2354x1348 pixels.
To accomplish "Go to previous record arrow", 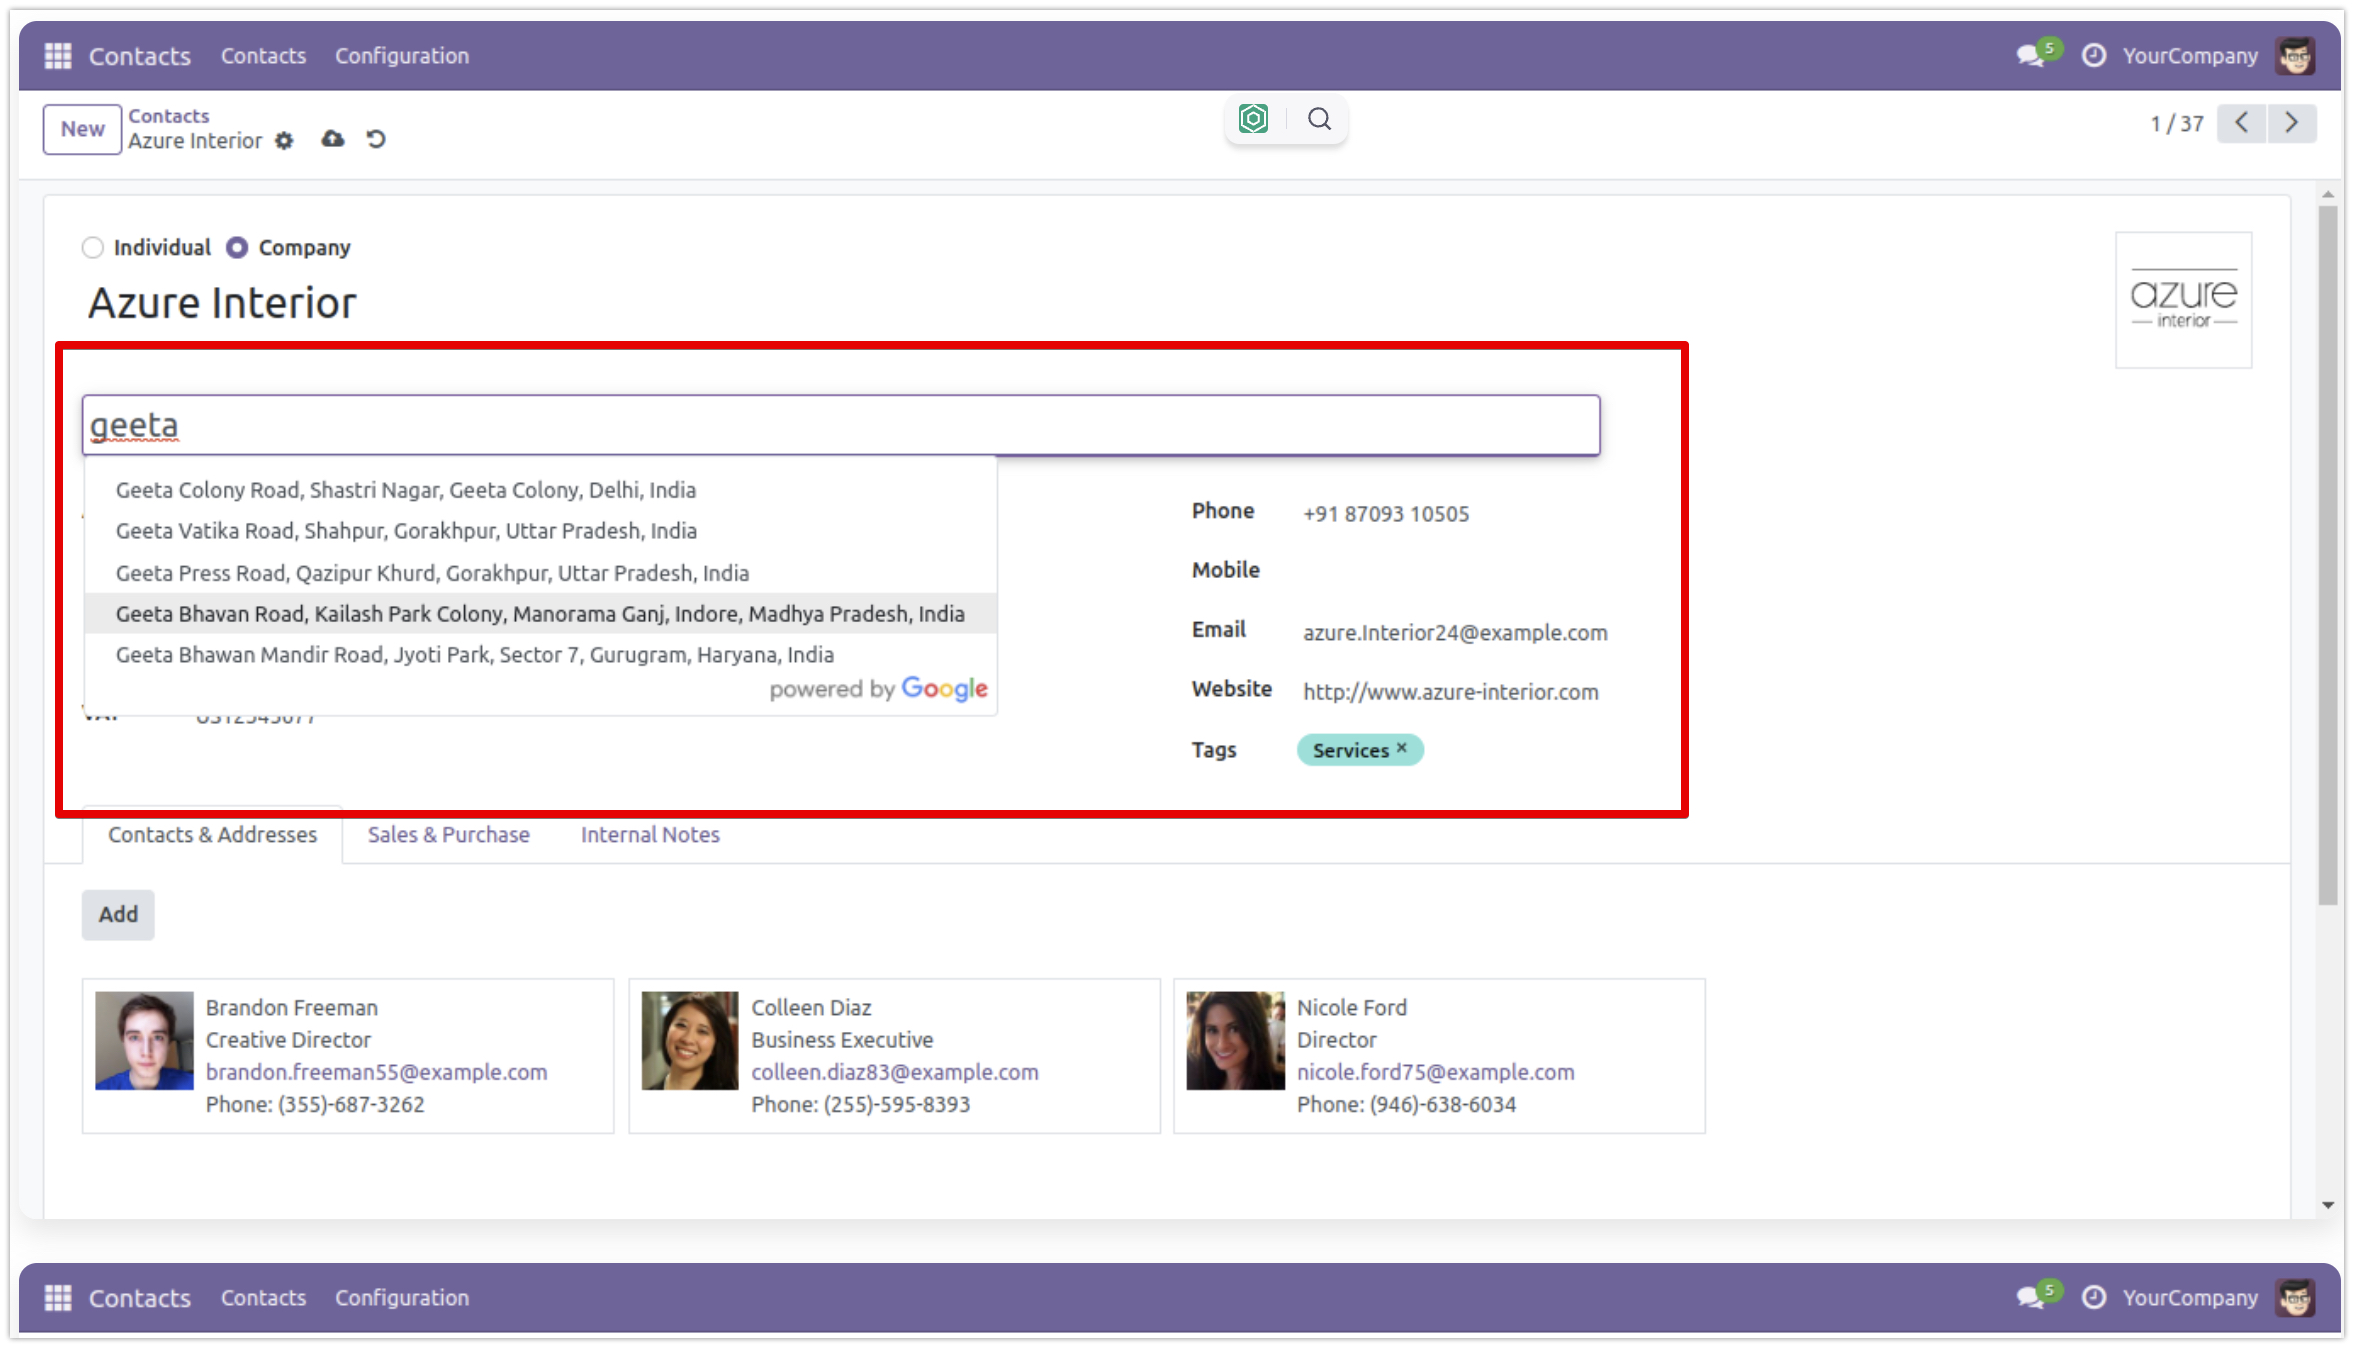I will coord(2242,124).
